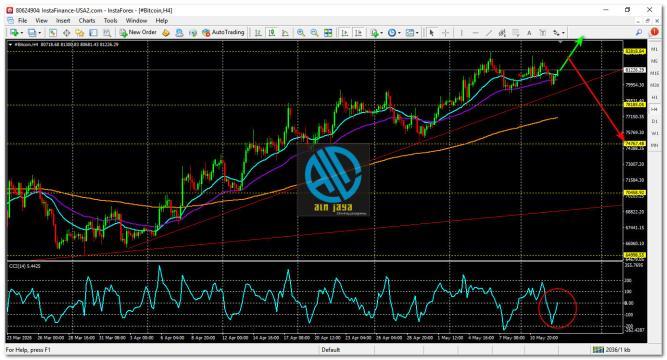Open the Profiles toolbar icon
The image size is (667, 360).
[x=32, y=32]
